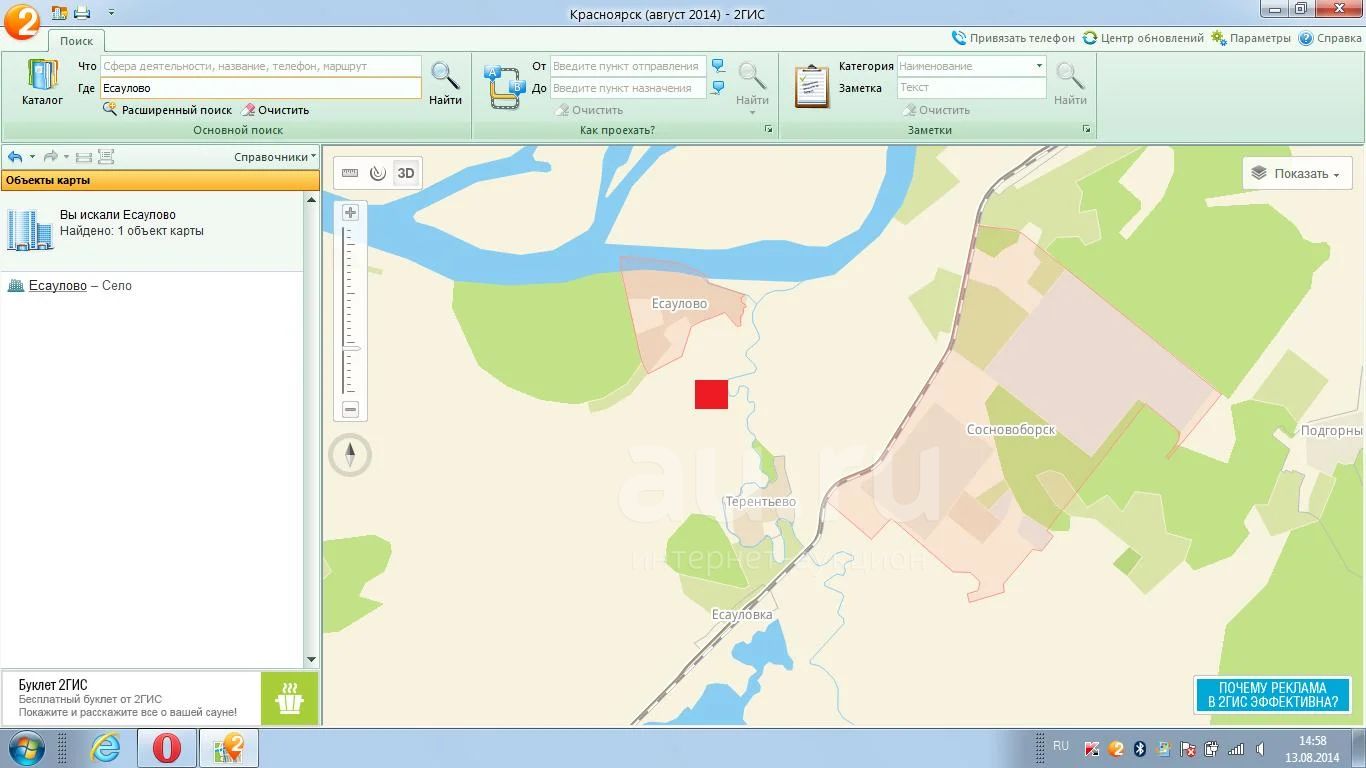Open the round 2GIS application menu button

pyautogui.click(x=21, y=21)
